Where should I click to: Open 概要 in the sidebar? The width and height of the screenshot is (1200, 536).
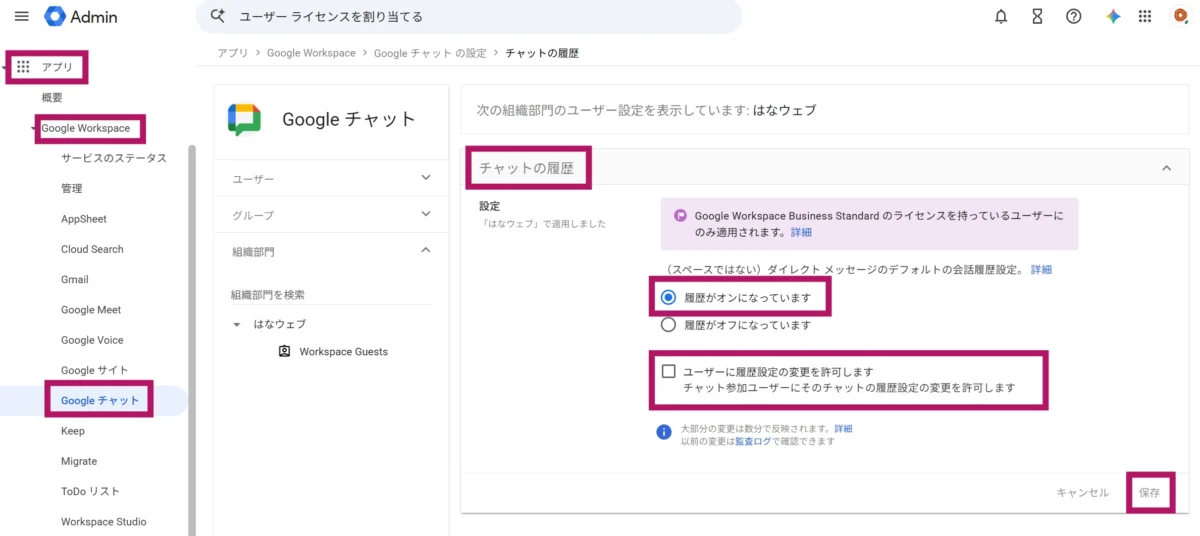click(52, 98)
